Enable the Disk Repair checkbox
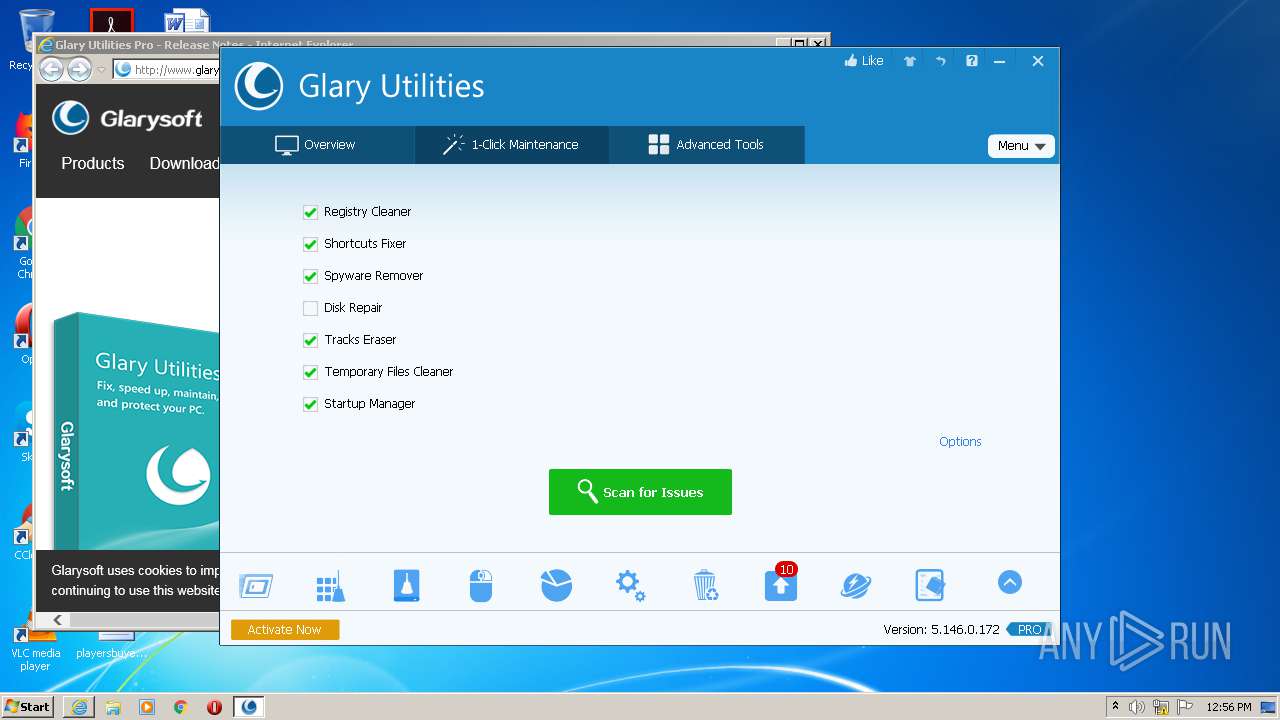The width and height of the screenshot is (1280, 720). (310, 308)
